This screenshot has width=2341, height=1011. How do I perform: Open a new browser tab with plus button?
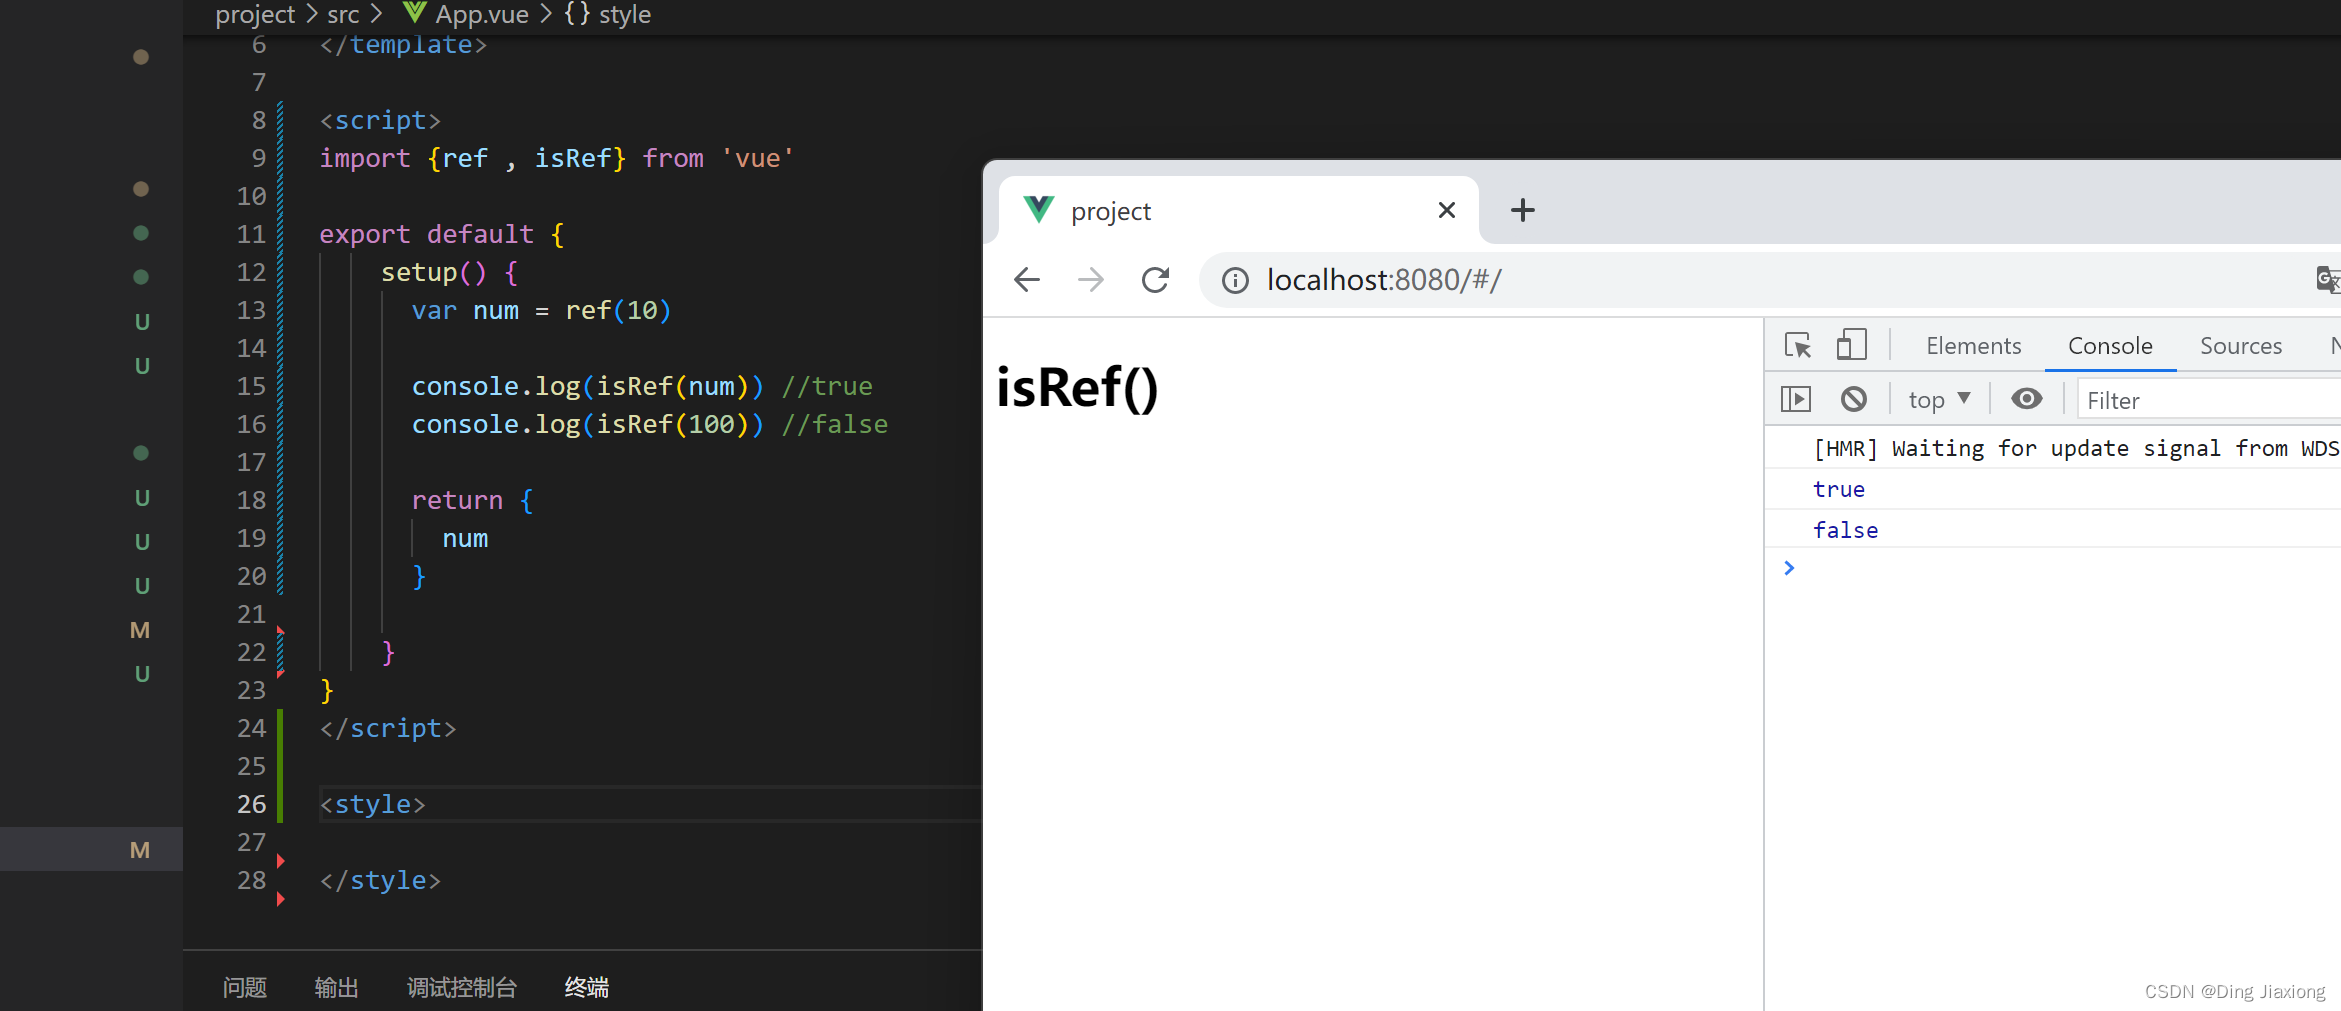tap(1522, 210)
